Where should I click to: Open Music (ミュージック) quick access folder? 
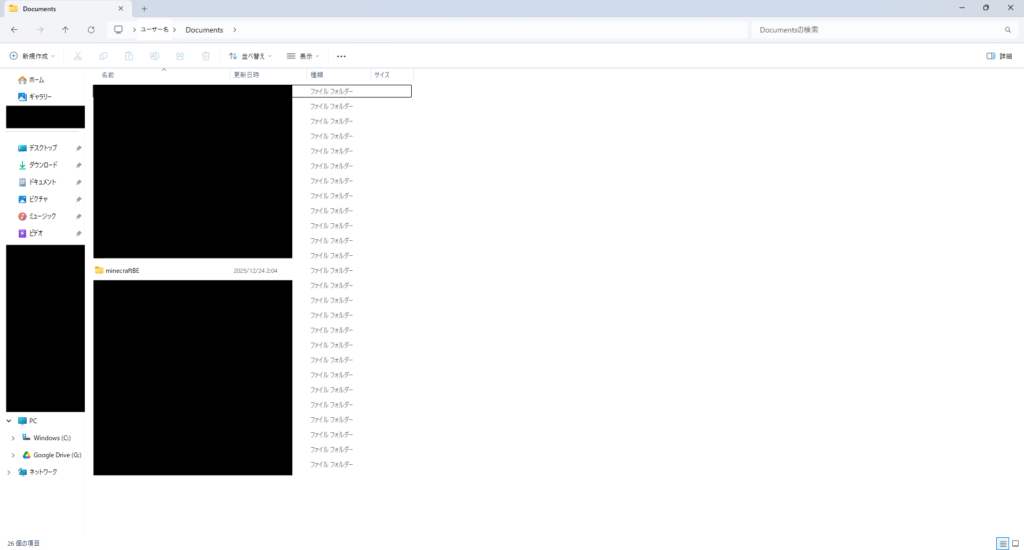pos(42,216)
